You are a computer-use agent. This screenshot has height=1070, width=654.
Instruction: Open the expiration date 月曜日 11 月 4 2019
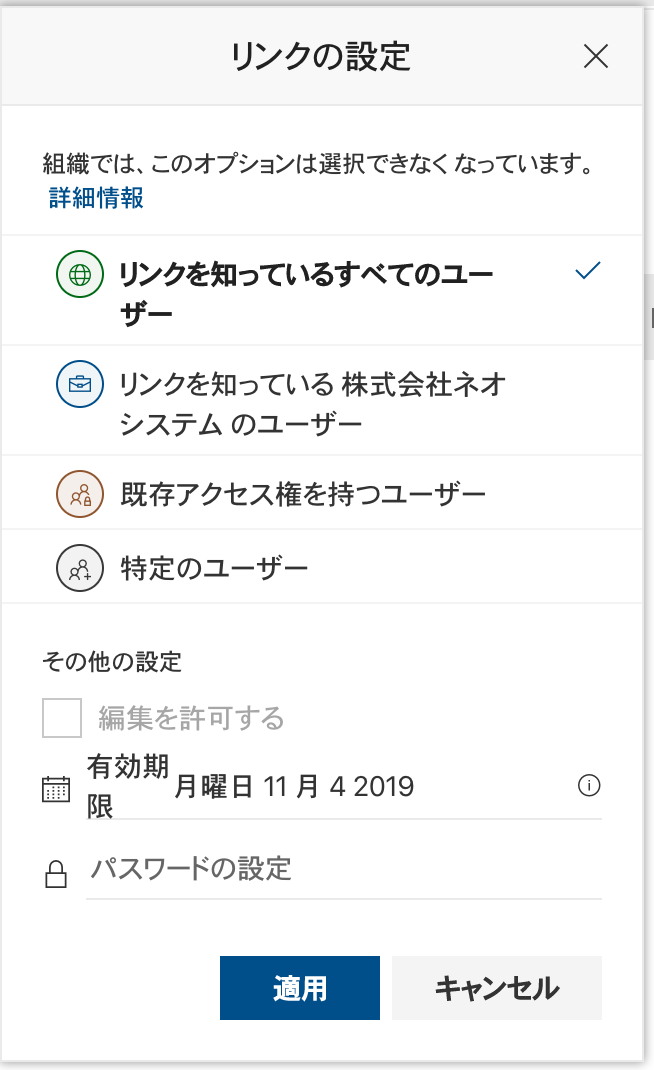[x=294, y=787]
